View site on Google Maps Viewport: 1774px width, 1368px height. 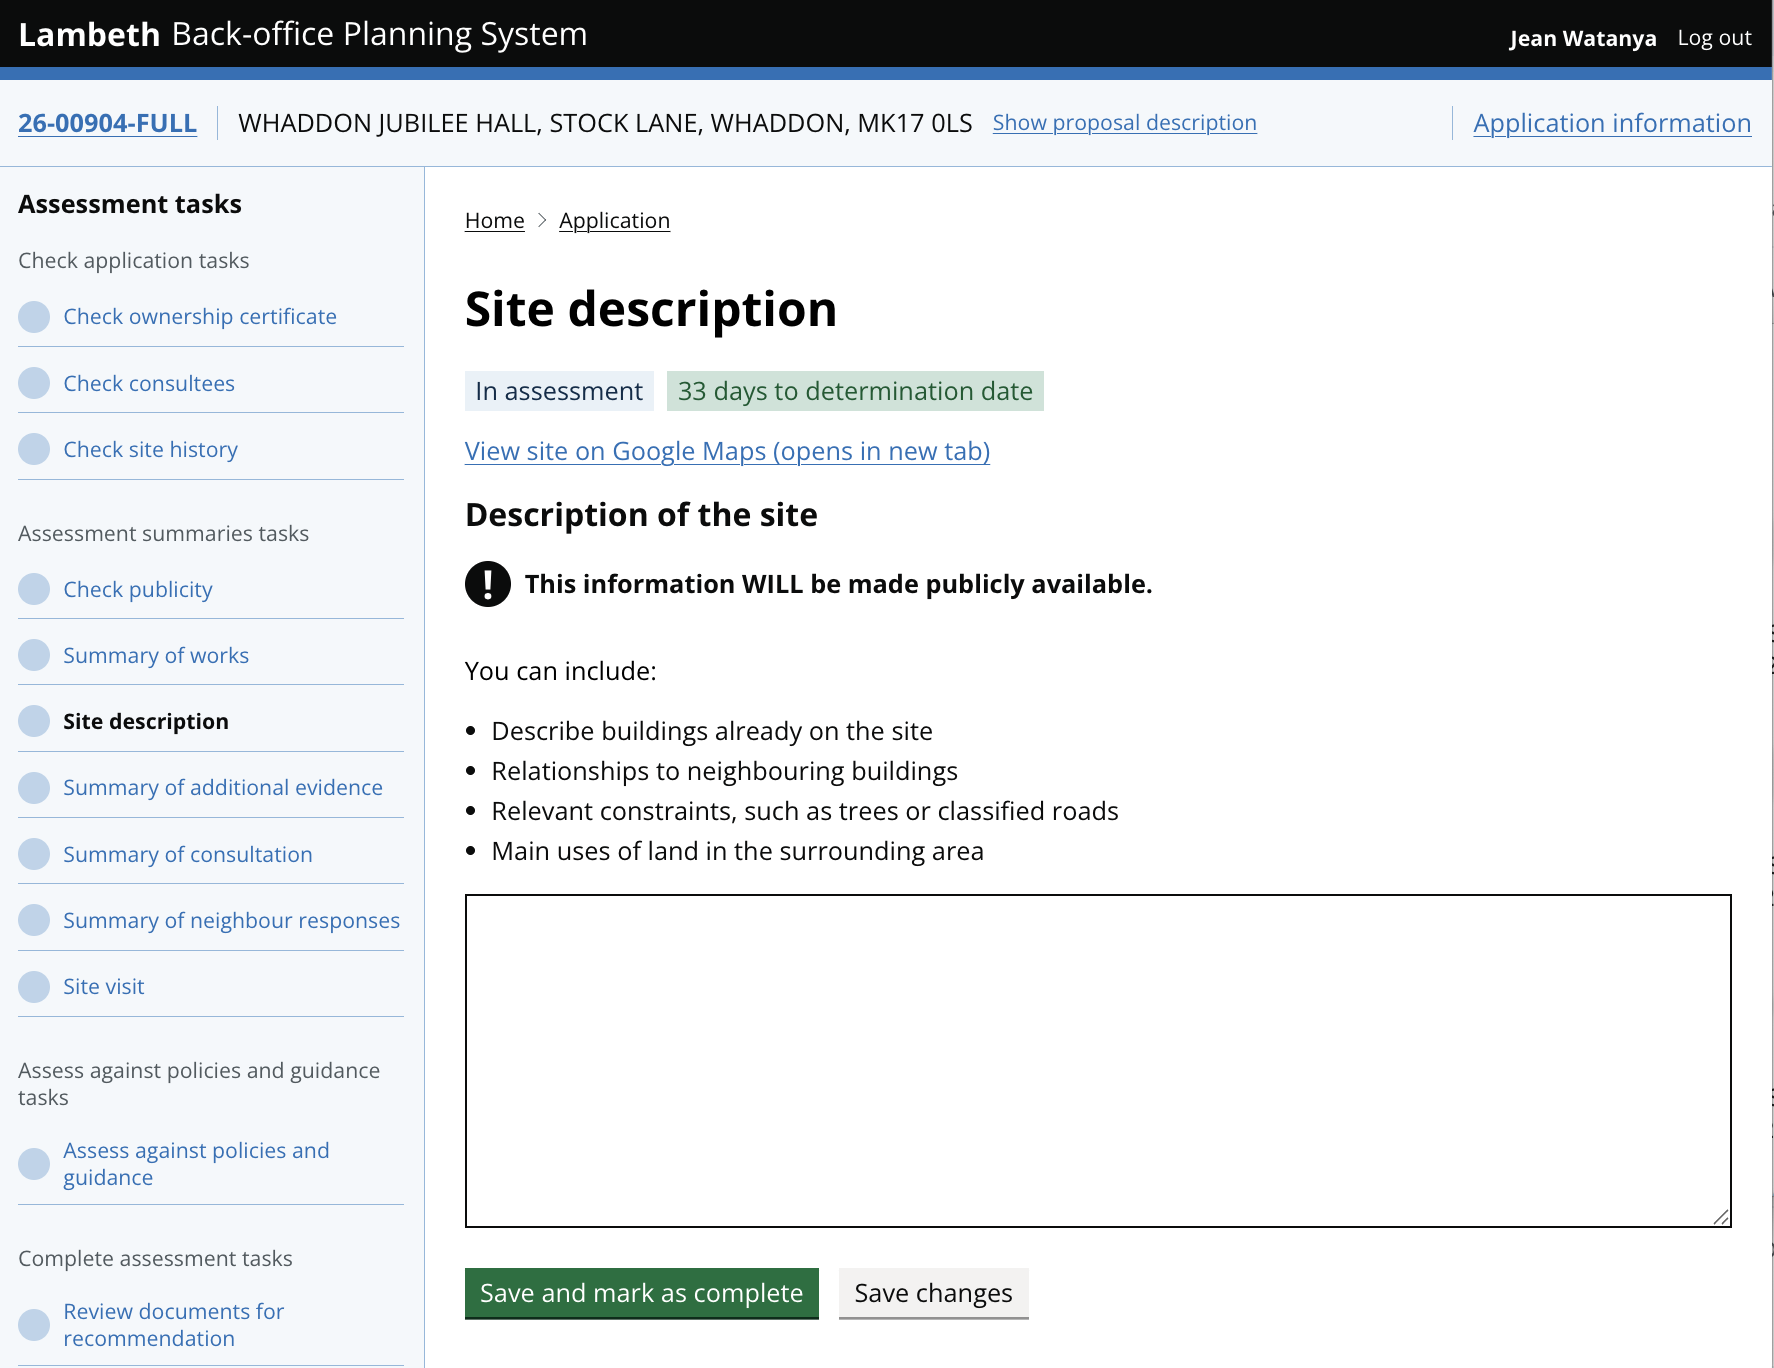point(726,451)
